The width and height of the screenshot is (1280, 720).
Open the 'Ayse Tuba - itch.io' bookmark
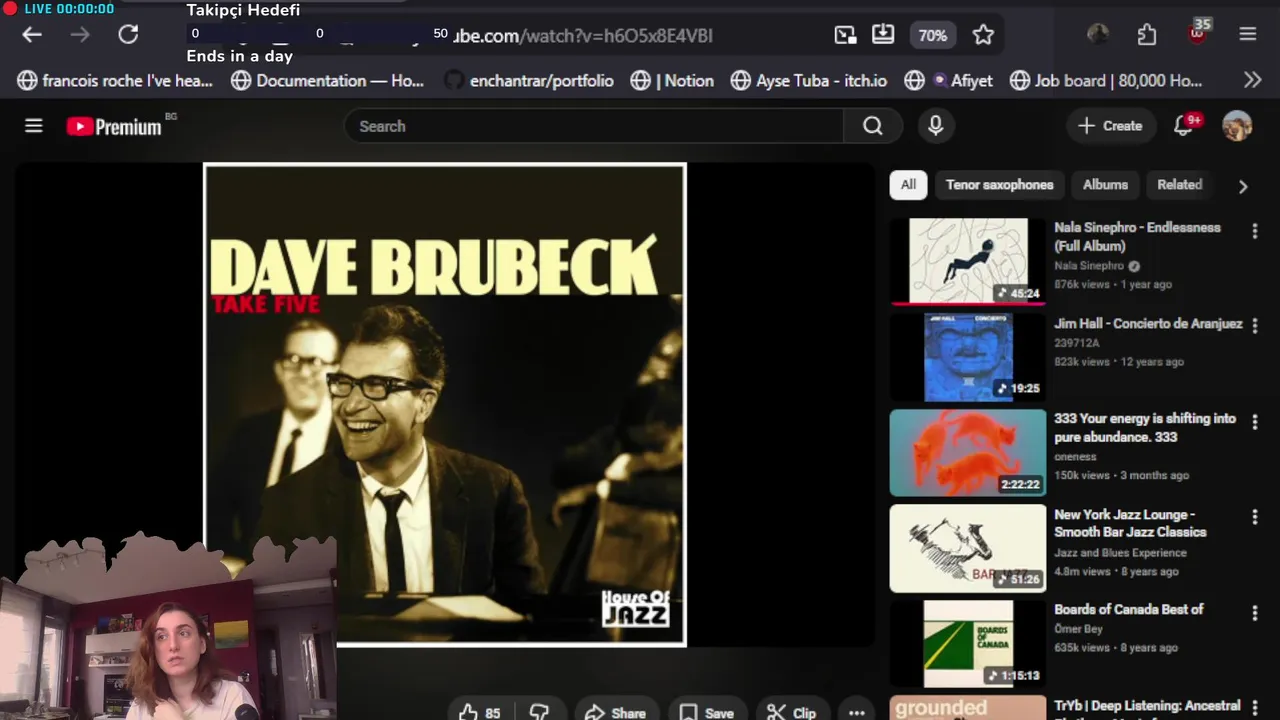tap(808, 81)
